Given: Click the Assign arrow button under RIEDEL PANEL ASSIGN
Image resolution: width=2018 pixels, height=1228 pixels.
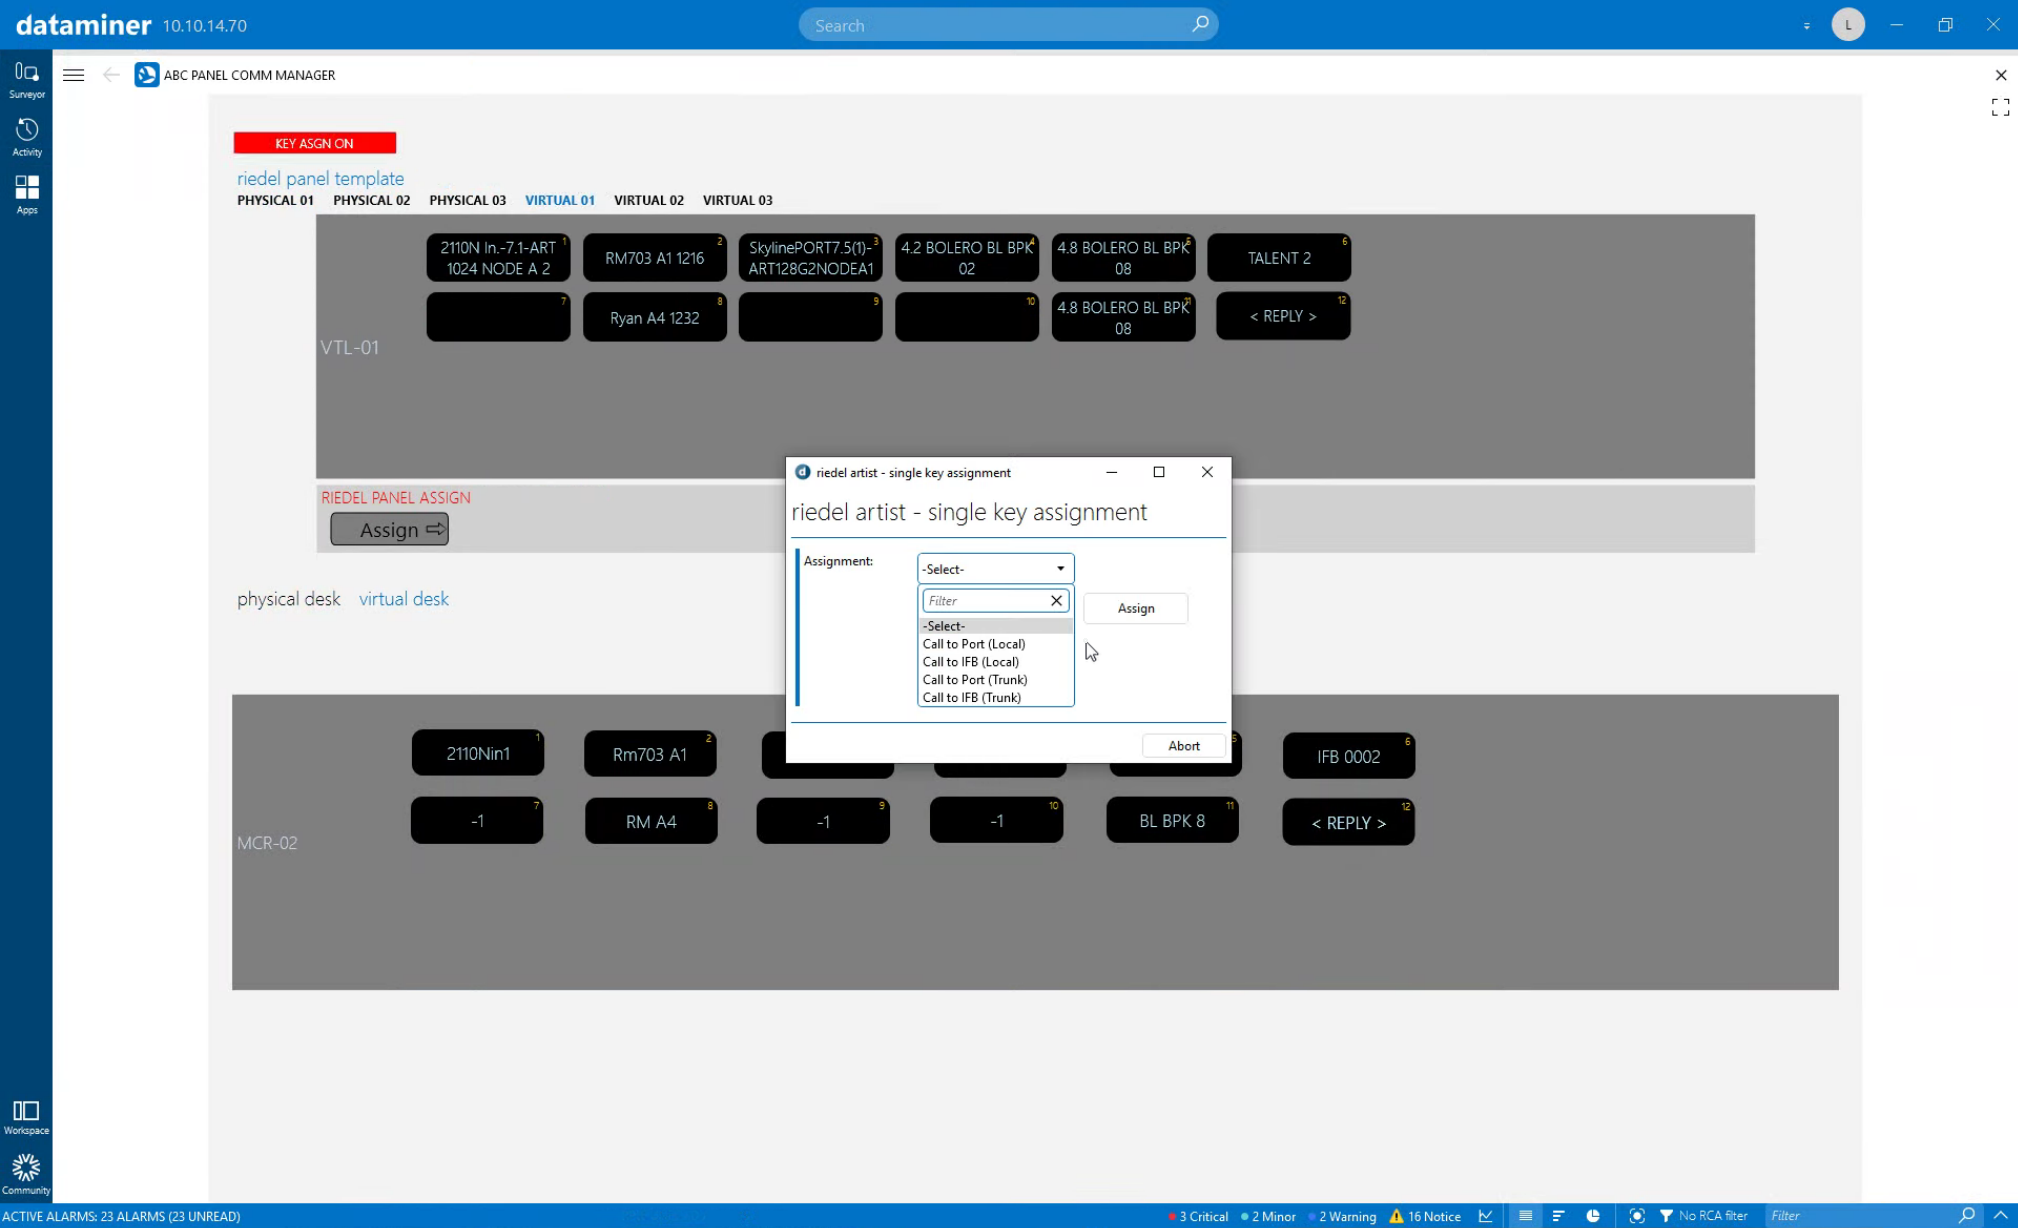Looking at the screenshot, I should pyautogui.click(x=389, y=529).
